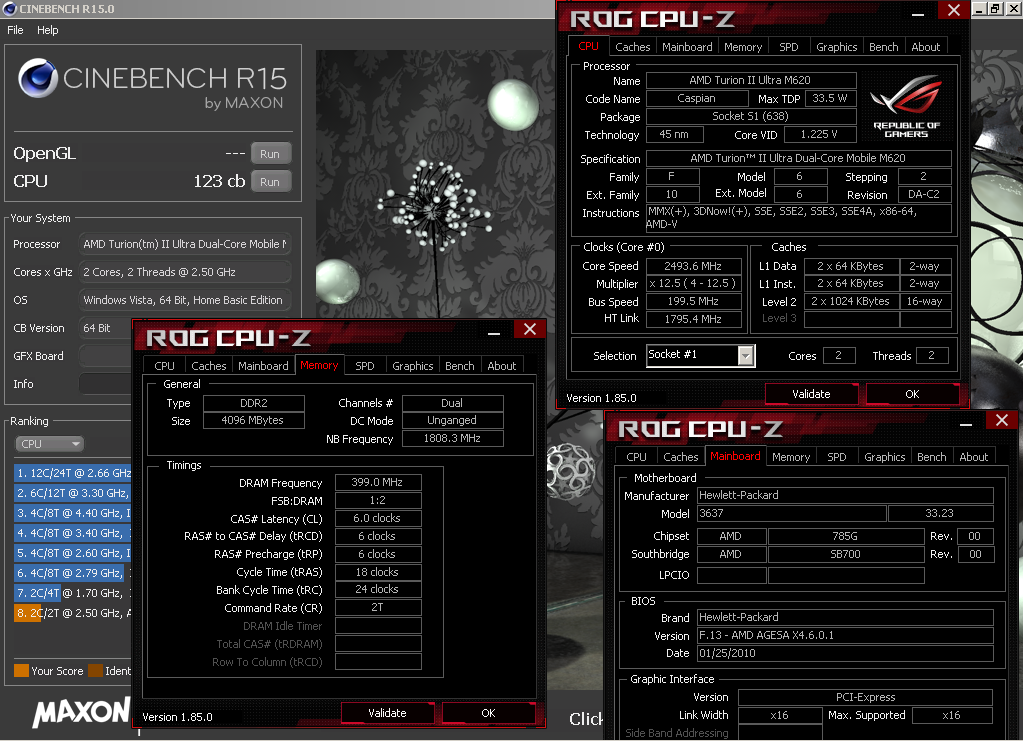Viewport: 1023px width, 741px height.
Task: Run the OpenGL benchmark
Action: [x=270, y=154]
